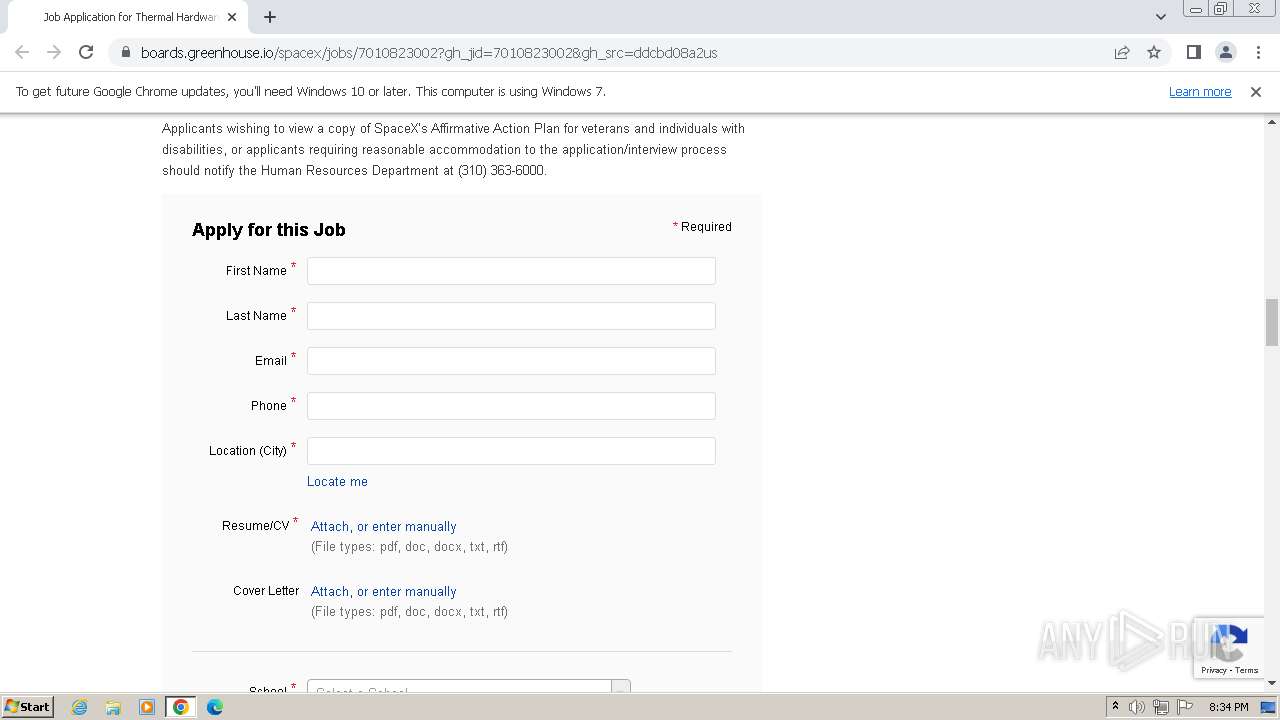Screen dimensions: 1280x720
Task: Open the volume control tray icon
Action: pyautogui.click(x=1137, y=707)
